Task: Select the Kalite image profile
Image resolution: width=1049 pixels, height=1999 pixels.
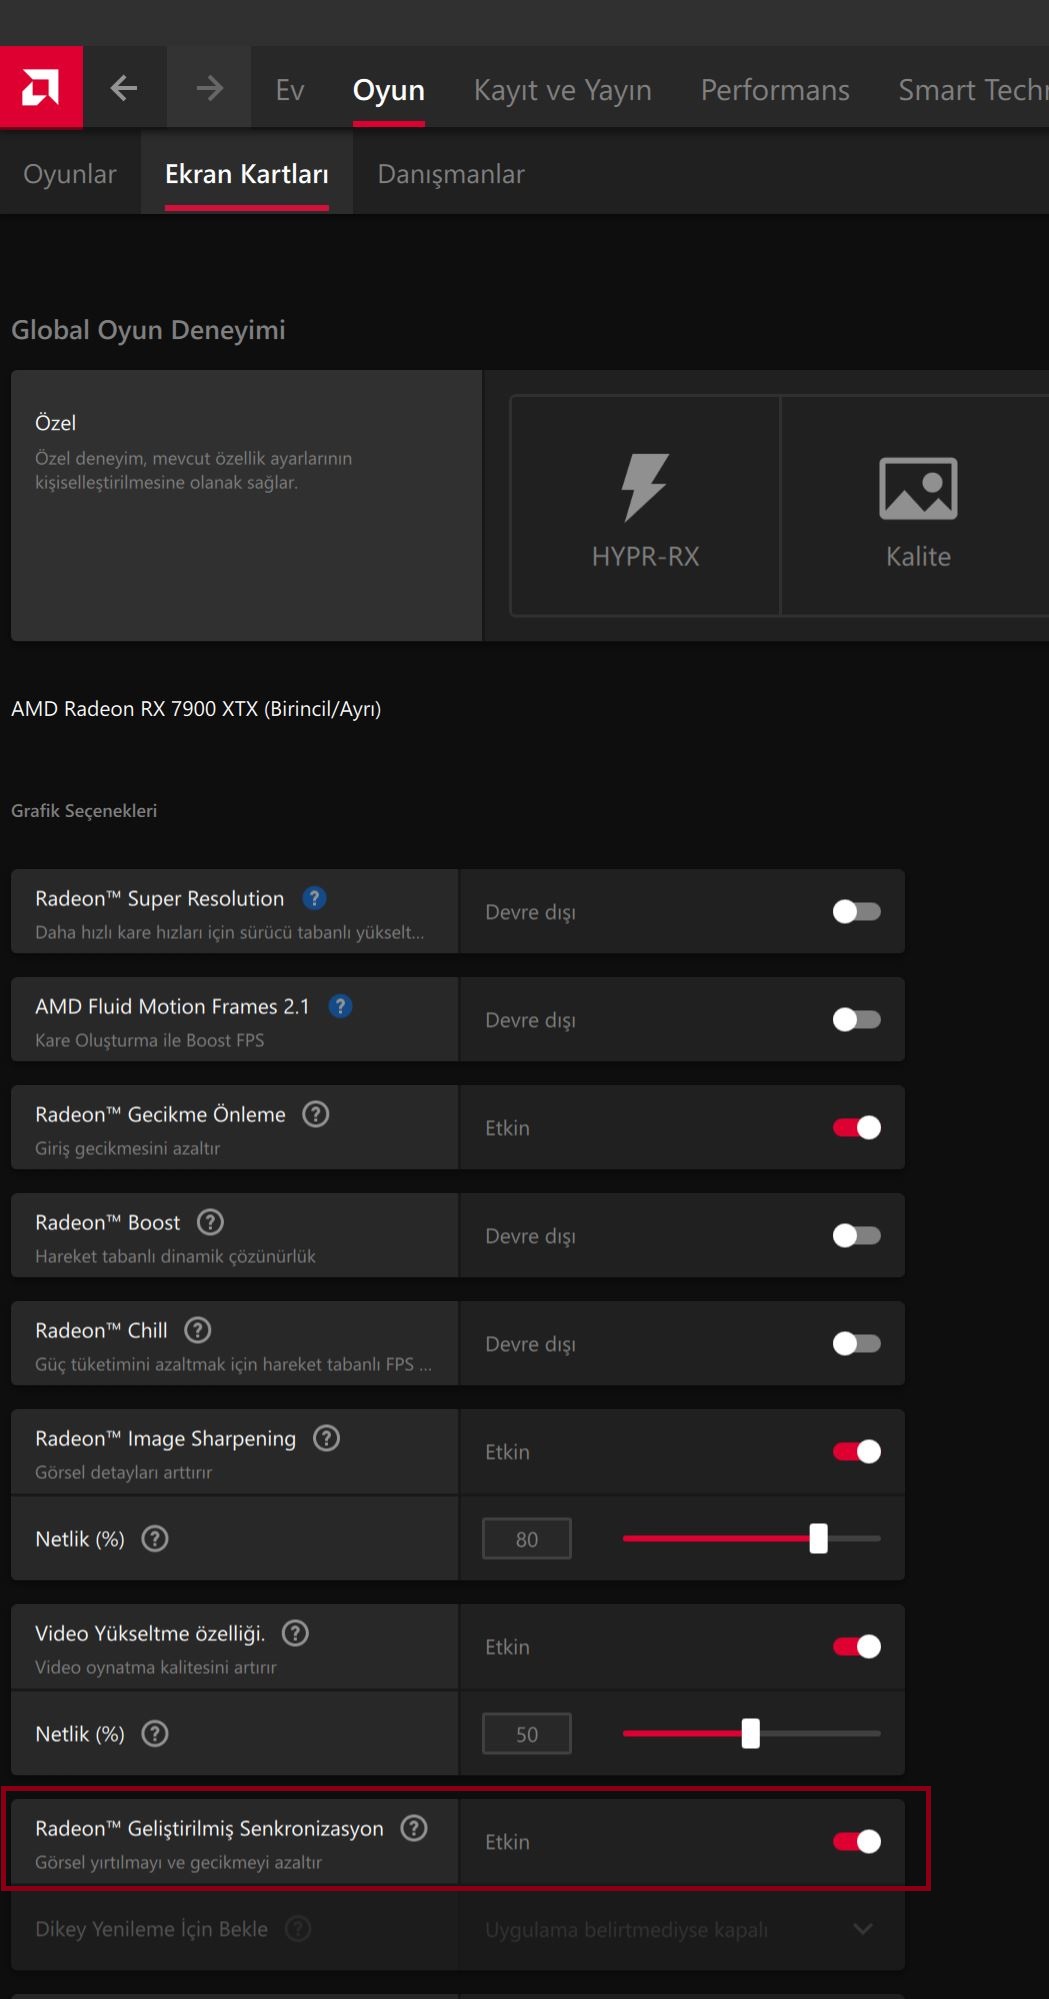Action: coord(918,506)
